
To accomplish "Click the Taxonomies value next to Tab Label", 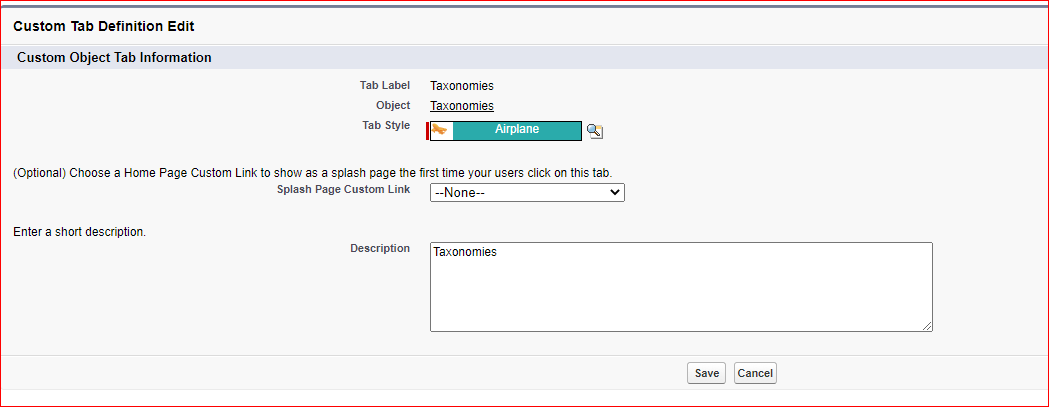I will coord(462,86).
